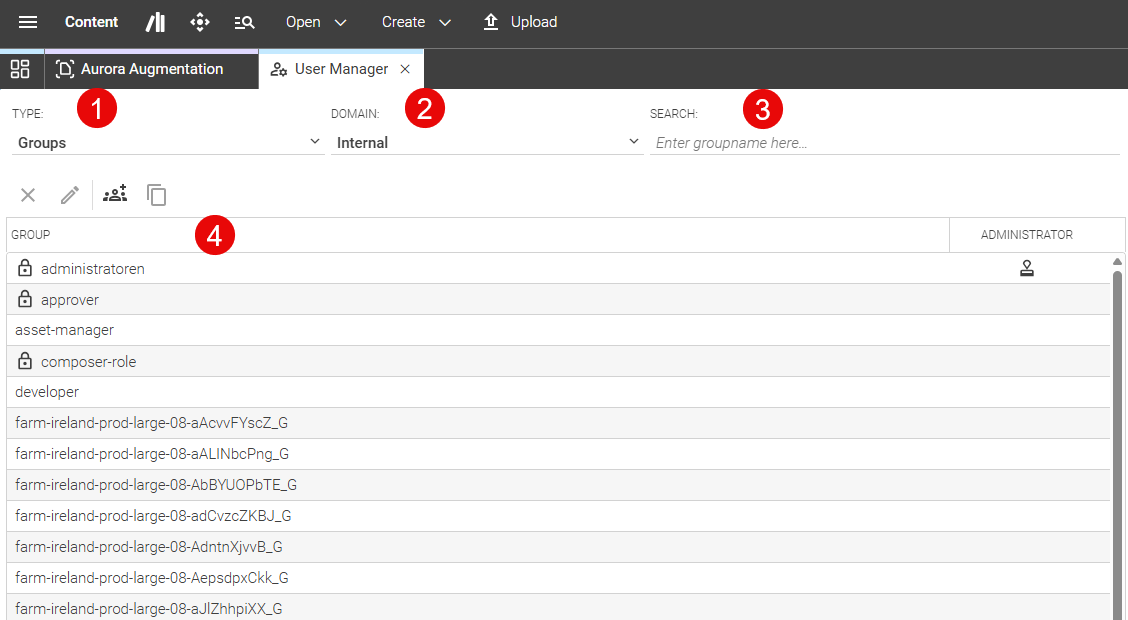The width and height of the screenshot is (1128, 620).
Task: Delete the selected group with the X icon
Action: click(x=28, y=195)
